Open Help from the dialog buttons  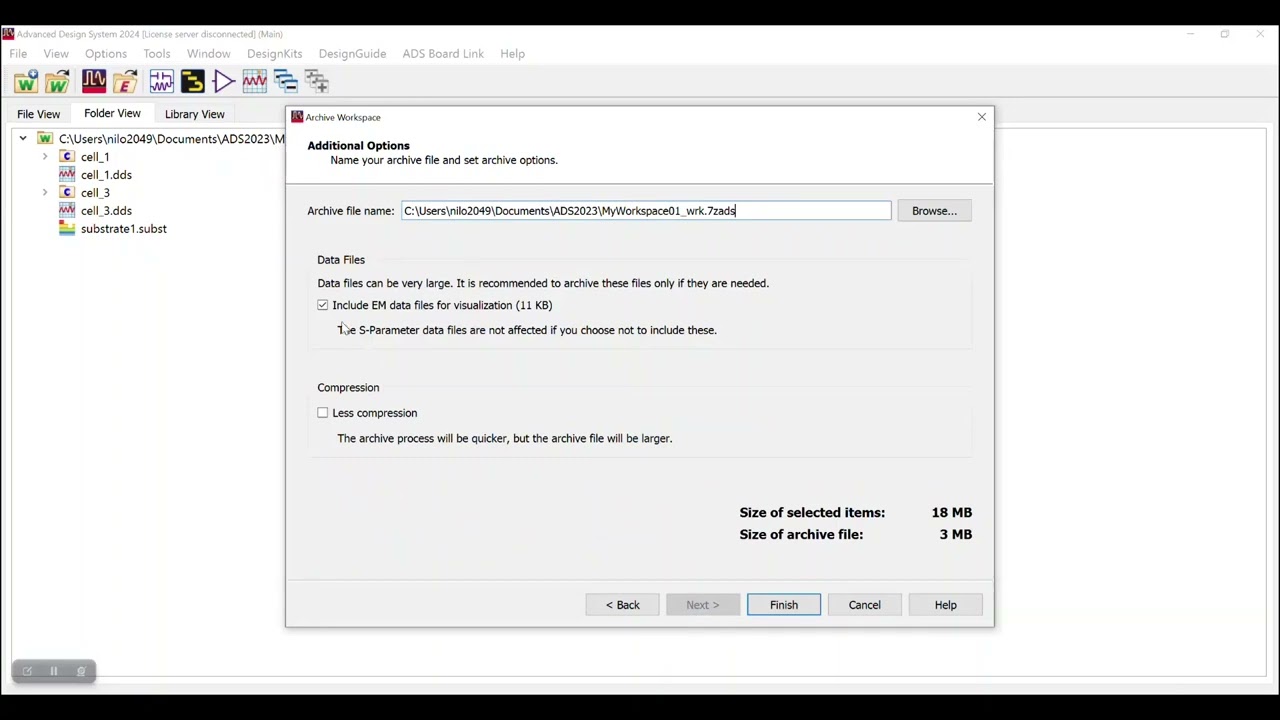point(946,605)
